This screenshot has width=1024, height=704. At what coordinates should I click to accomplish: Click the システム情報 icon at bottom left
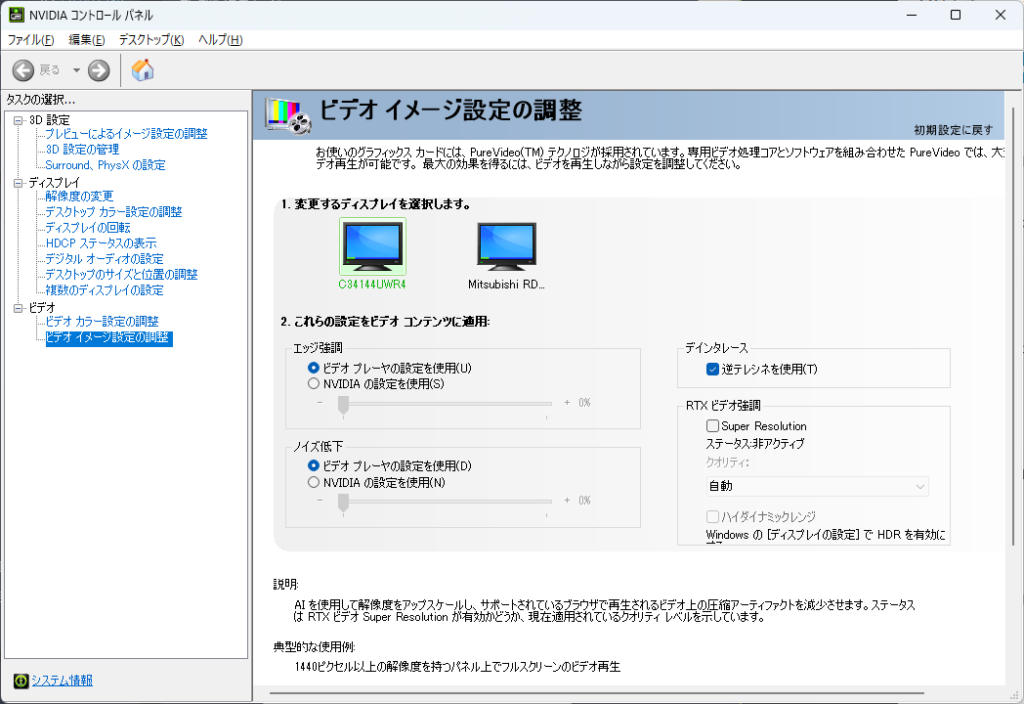(x=20, y=680)
